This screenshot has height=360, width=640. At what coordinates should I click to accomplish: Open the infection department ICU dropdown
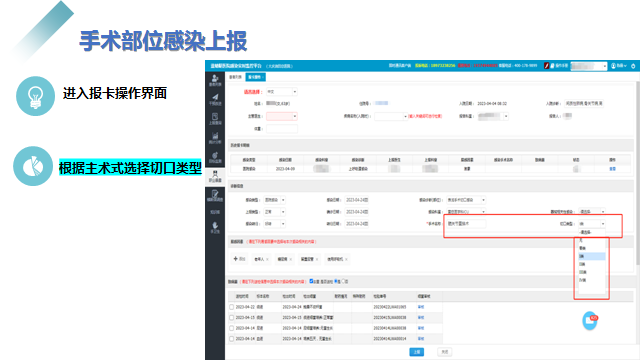pos(466,212)
